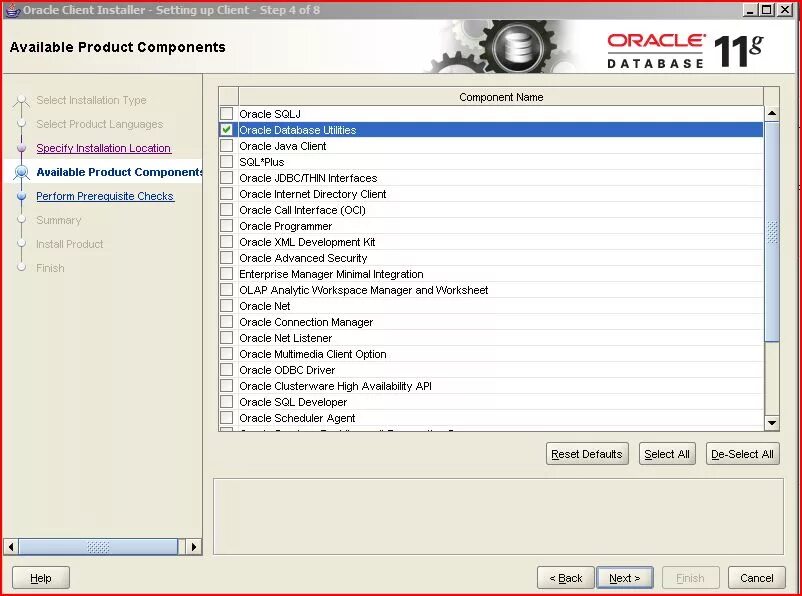The image size is (802, 596).
Task: Enable the Oracle Scheduler Agent checkbox
Action: (227, 417)
